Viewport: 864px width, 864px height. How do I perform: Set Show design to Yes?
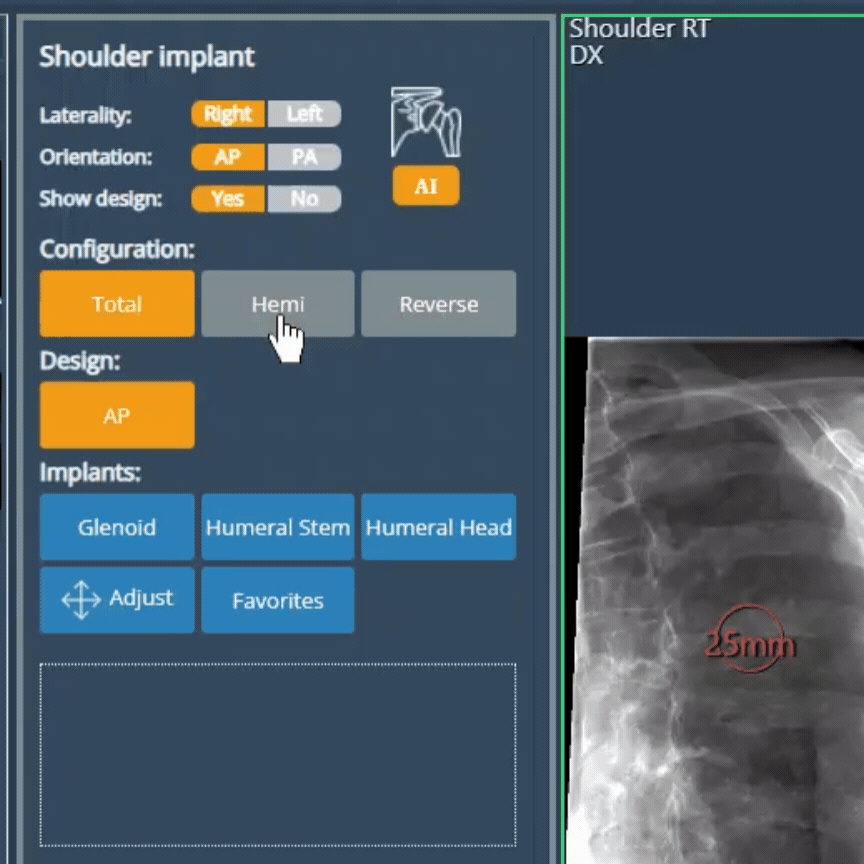point(228,199)
